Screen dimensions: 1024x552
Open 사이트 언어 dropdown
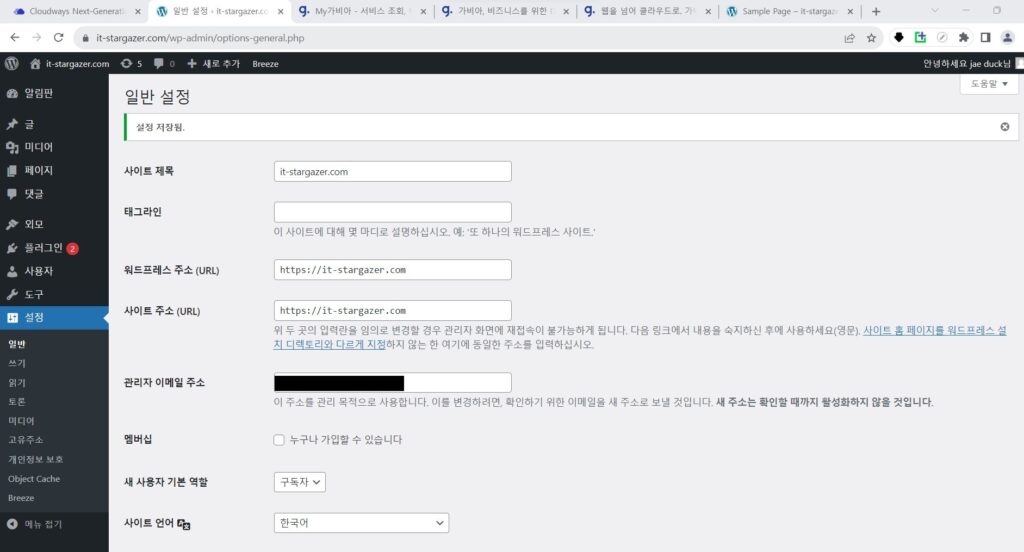361,523
